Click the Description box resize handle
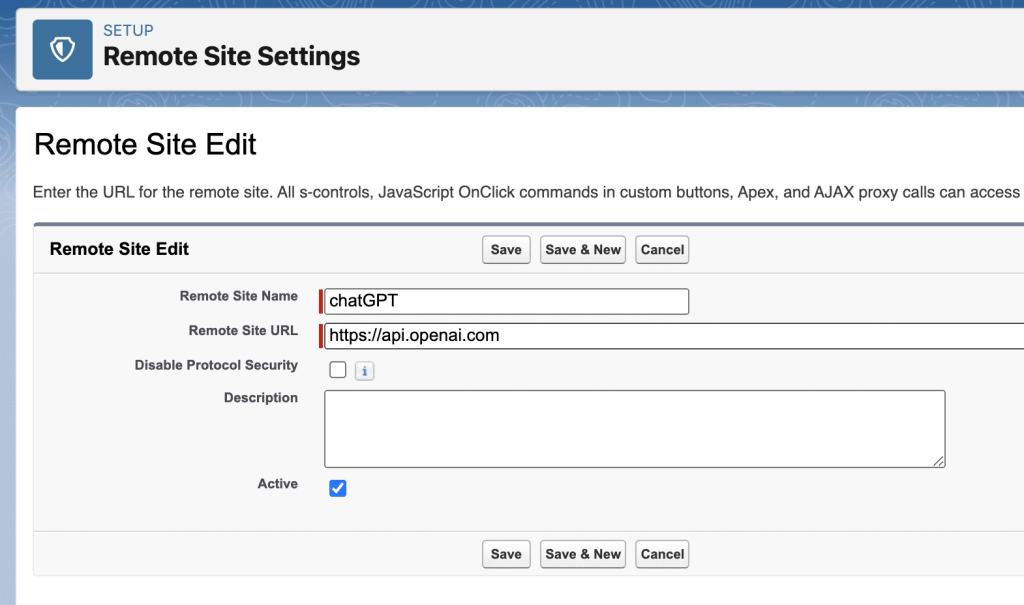This screenshot has width=1024, height=605. [939, 461]
